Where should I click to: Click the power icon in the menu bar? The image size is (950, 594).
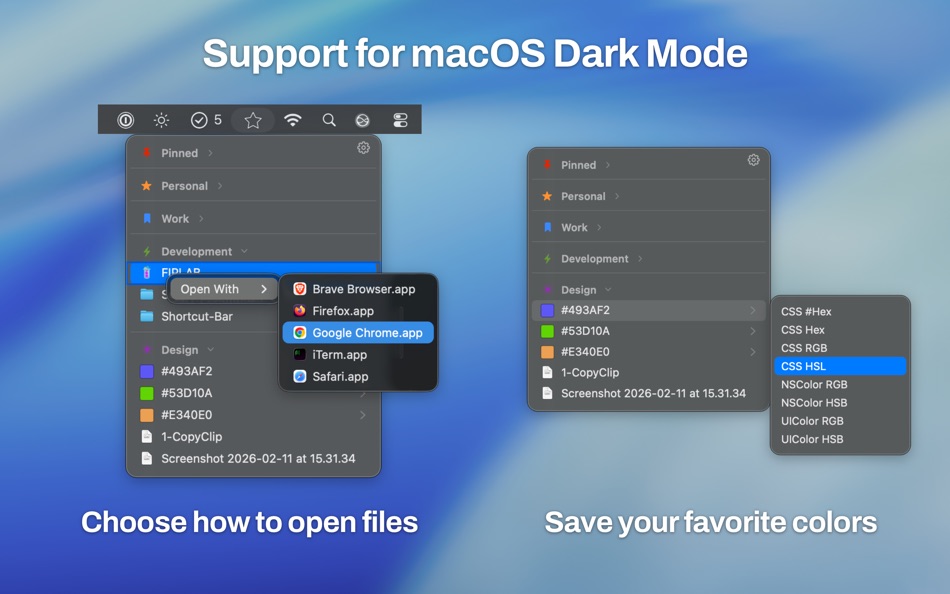tap(124, 119)
